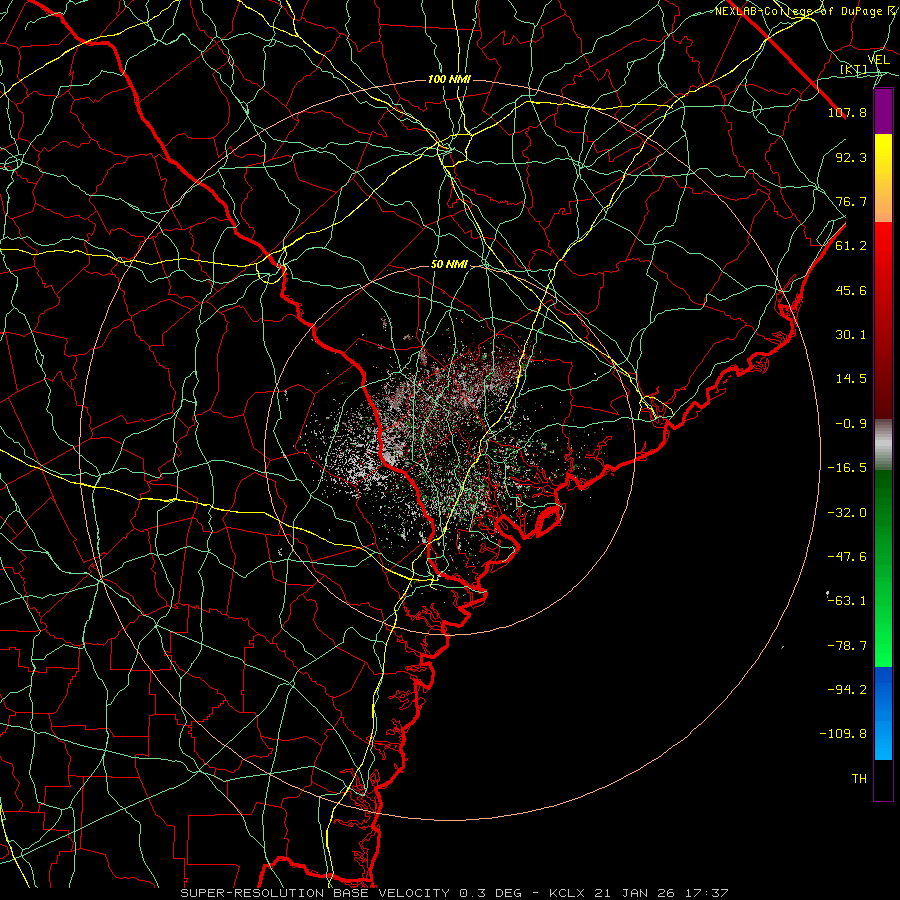Click the -63.1 velocity scale value
The height and width of the screenshot is (900, 900).
pyautogui.click(x=847, y=601)
